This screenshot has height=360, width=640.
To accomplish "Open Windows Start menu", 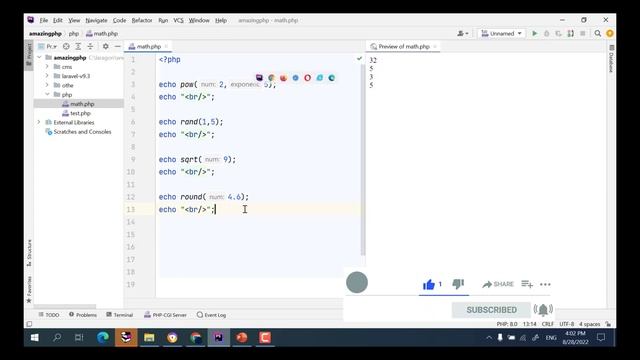I will [35, 338].
